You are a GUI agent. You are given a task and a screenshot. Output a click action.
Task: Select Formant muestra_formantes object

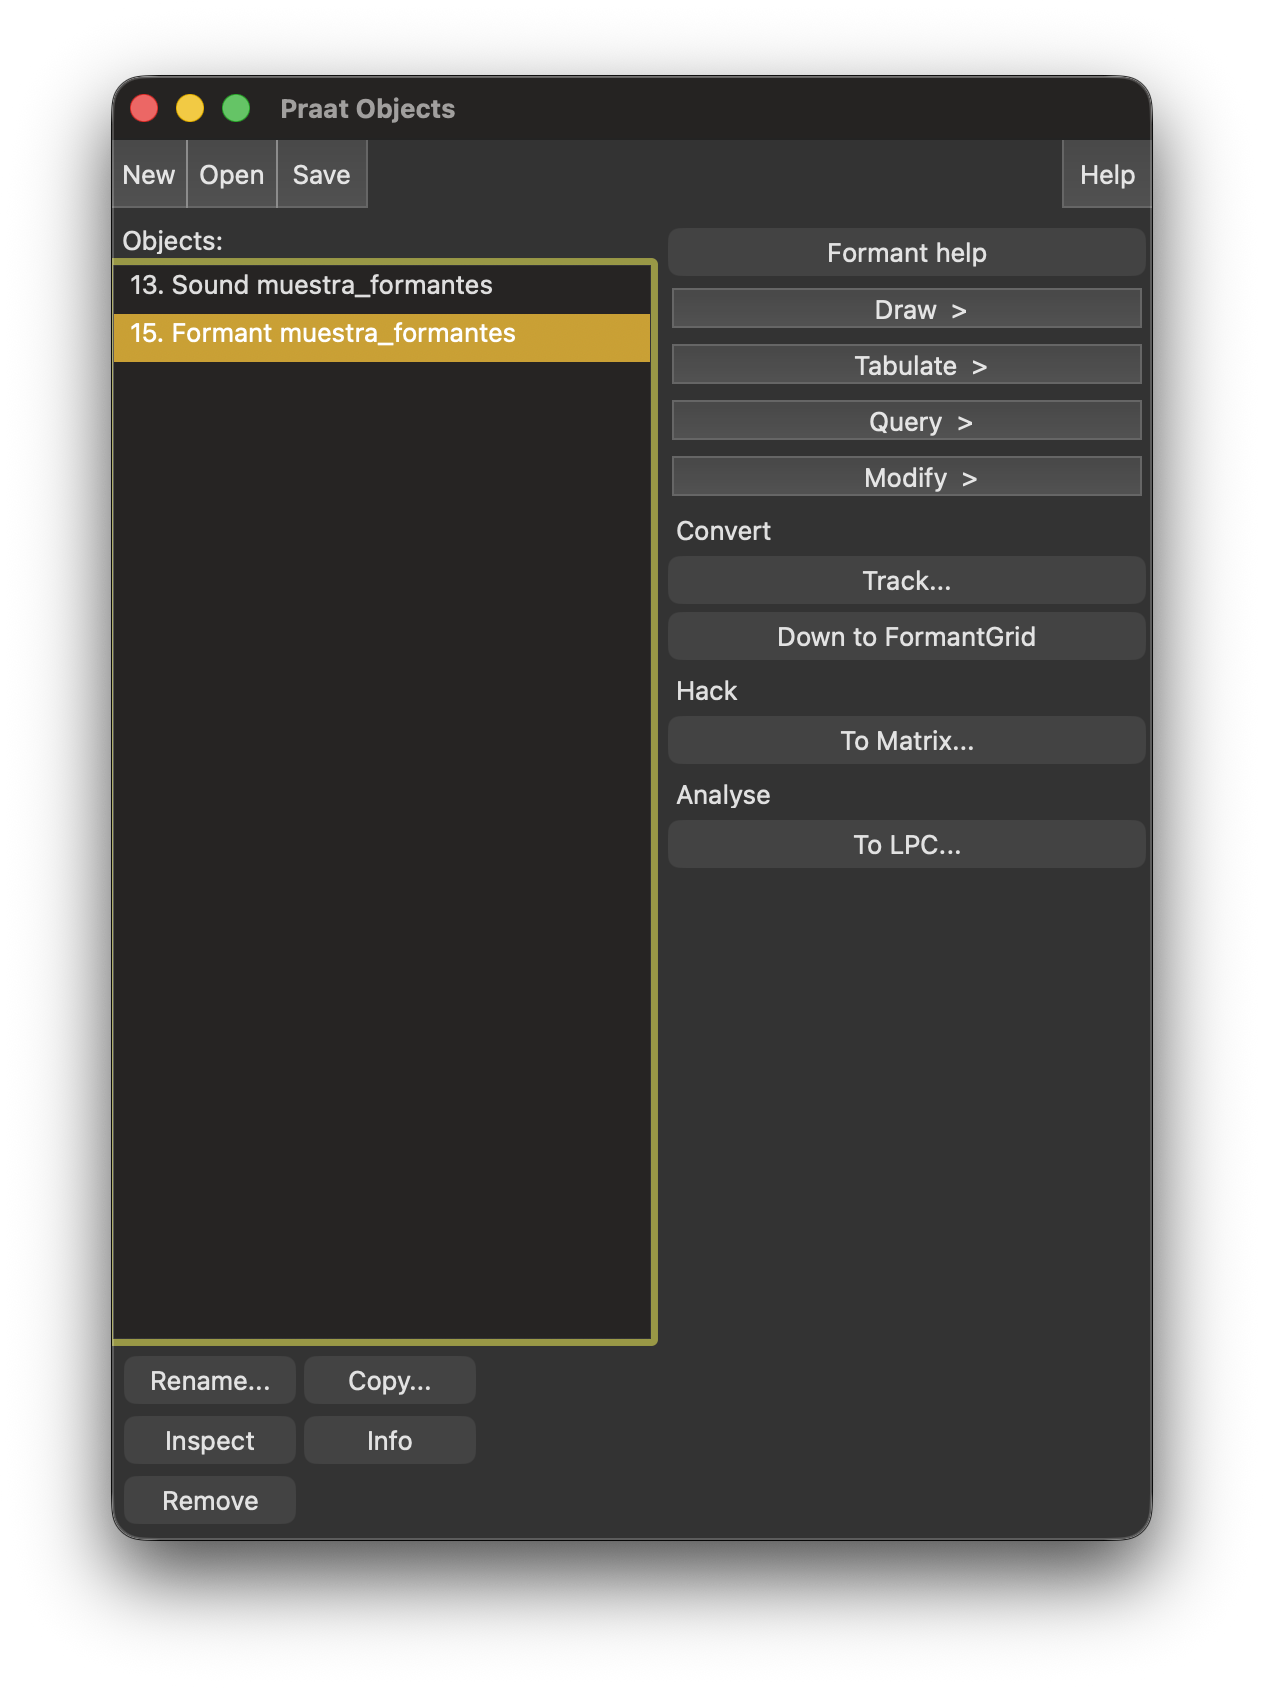tap(323, 334)
